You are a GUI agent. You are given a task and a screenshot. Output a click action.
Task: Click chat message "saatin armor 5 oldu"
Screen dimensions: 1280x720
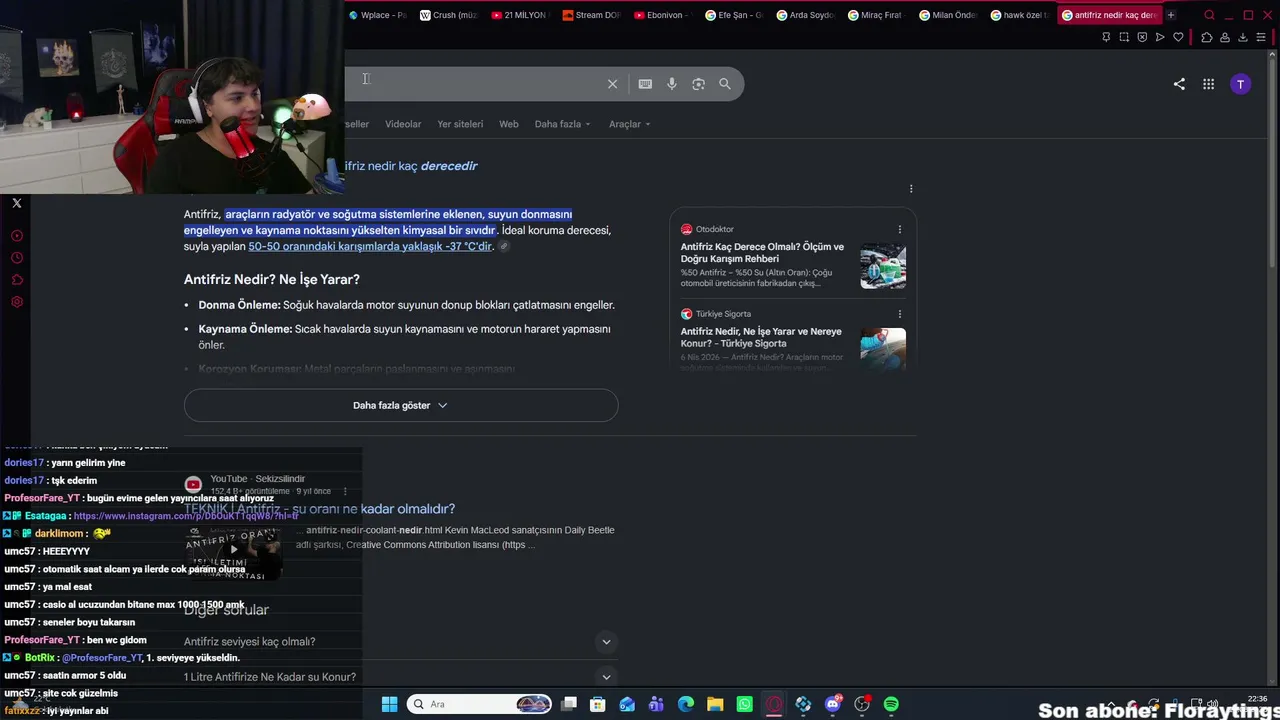point(84,676)
